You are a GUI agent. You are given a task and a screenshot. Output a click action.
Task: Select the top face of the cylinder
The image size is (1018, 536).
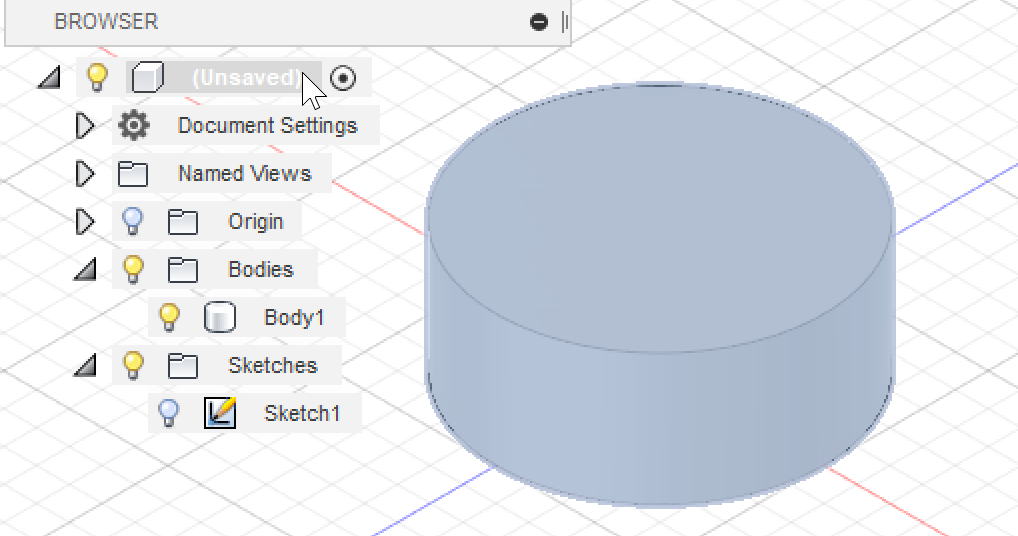(x=660, y=217)
